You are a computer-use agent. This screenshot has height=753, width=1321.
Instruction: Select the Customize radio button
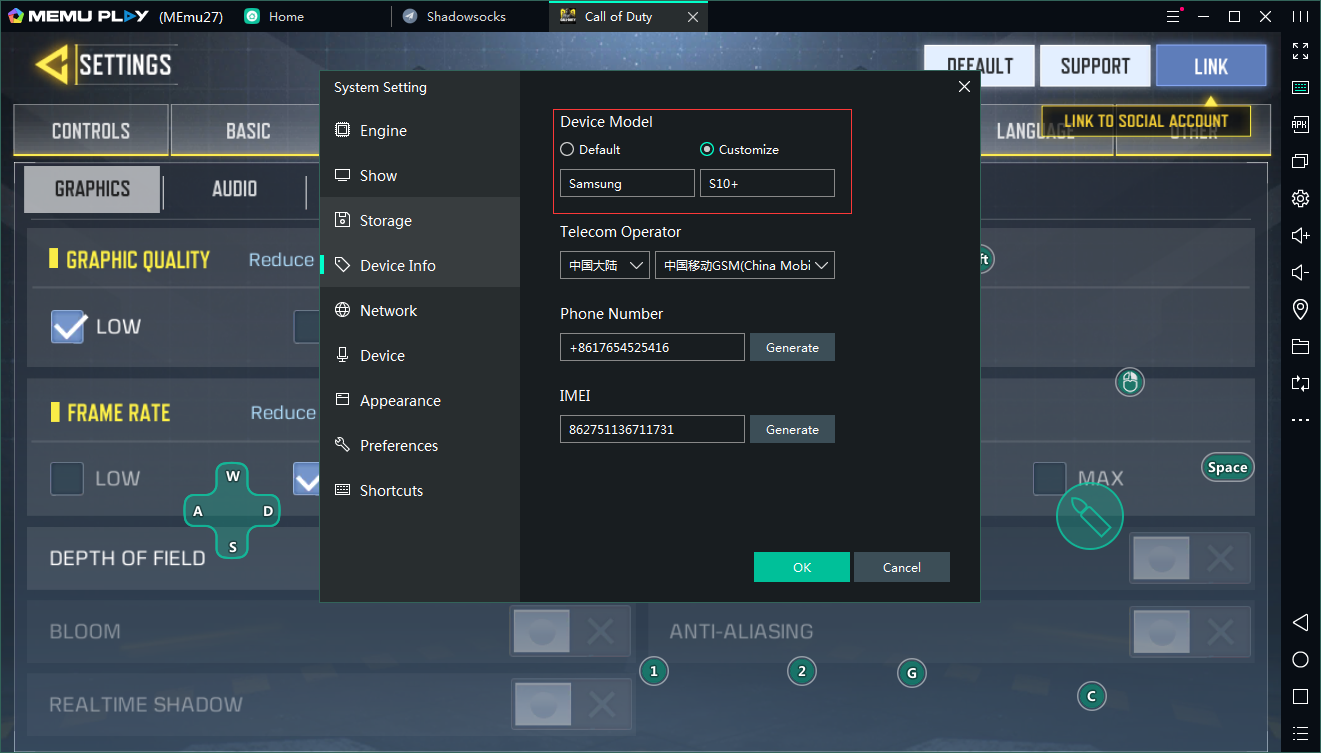point(707,149)
